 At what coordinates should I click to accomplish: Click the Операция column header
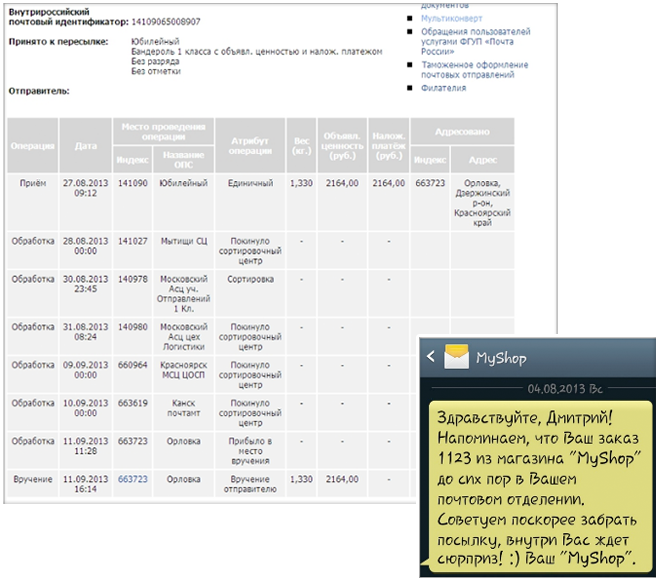33,145
